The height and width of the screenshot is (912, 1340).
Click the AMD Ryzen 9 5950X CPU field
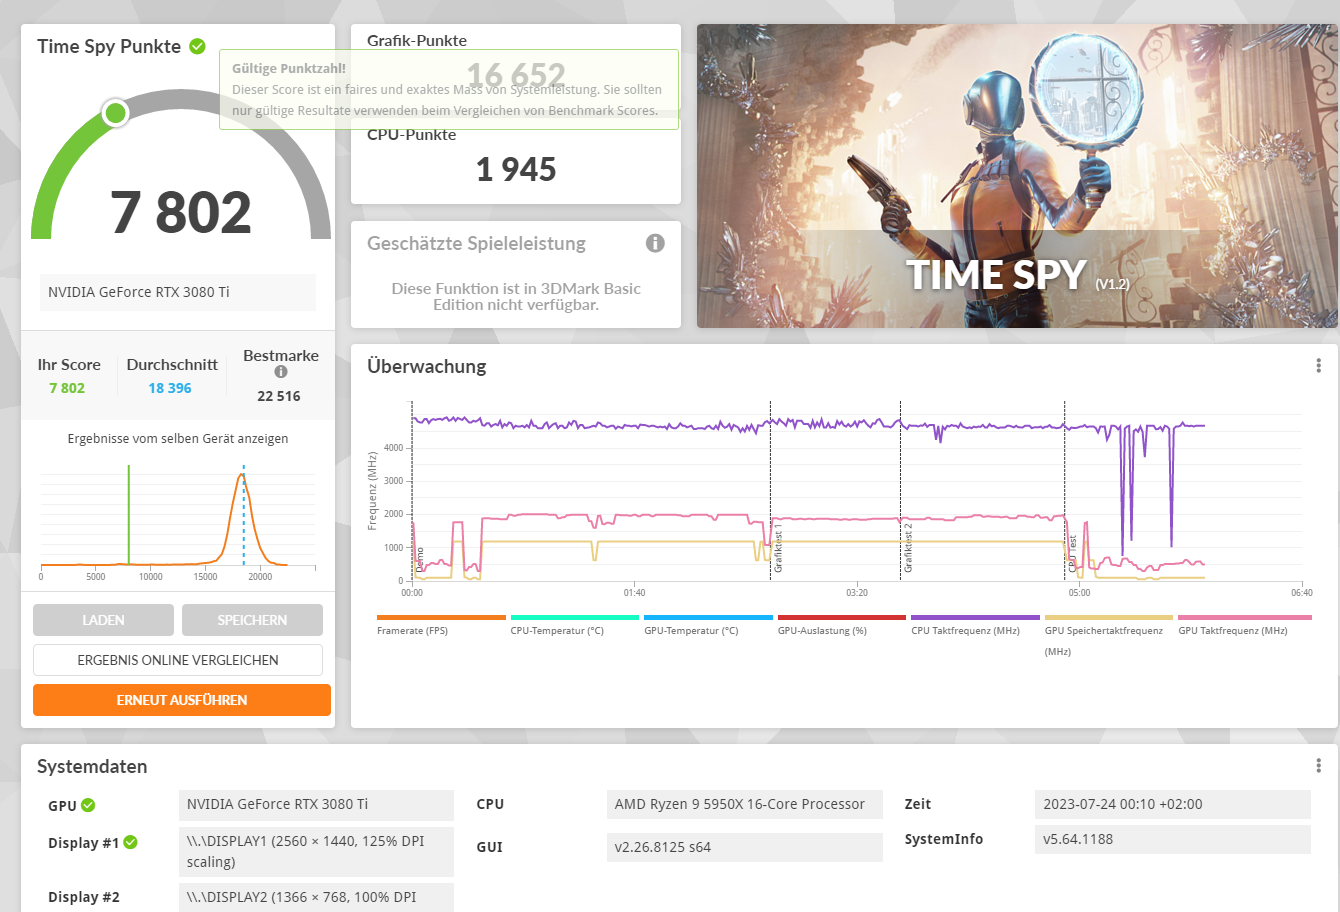[x=745, y=804]
